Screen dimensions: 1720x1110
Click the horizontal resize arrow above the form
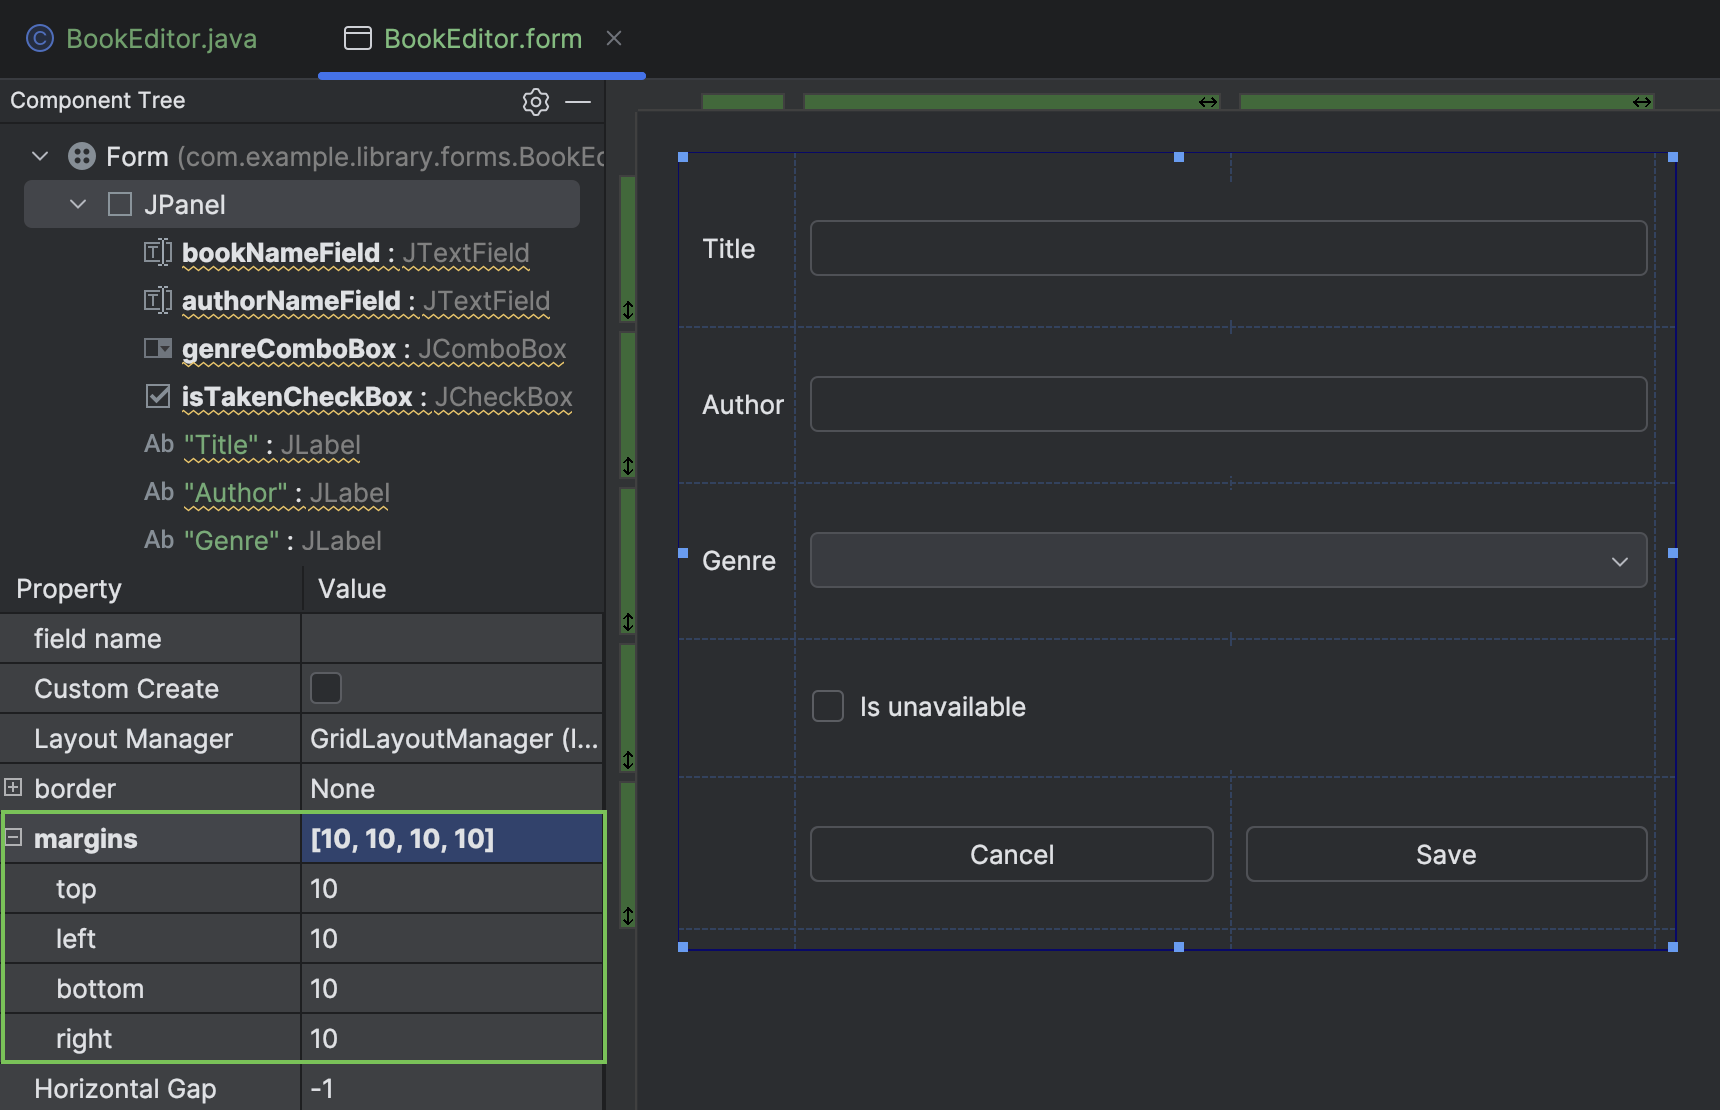point(1207,101)
